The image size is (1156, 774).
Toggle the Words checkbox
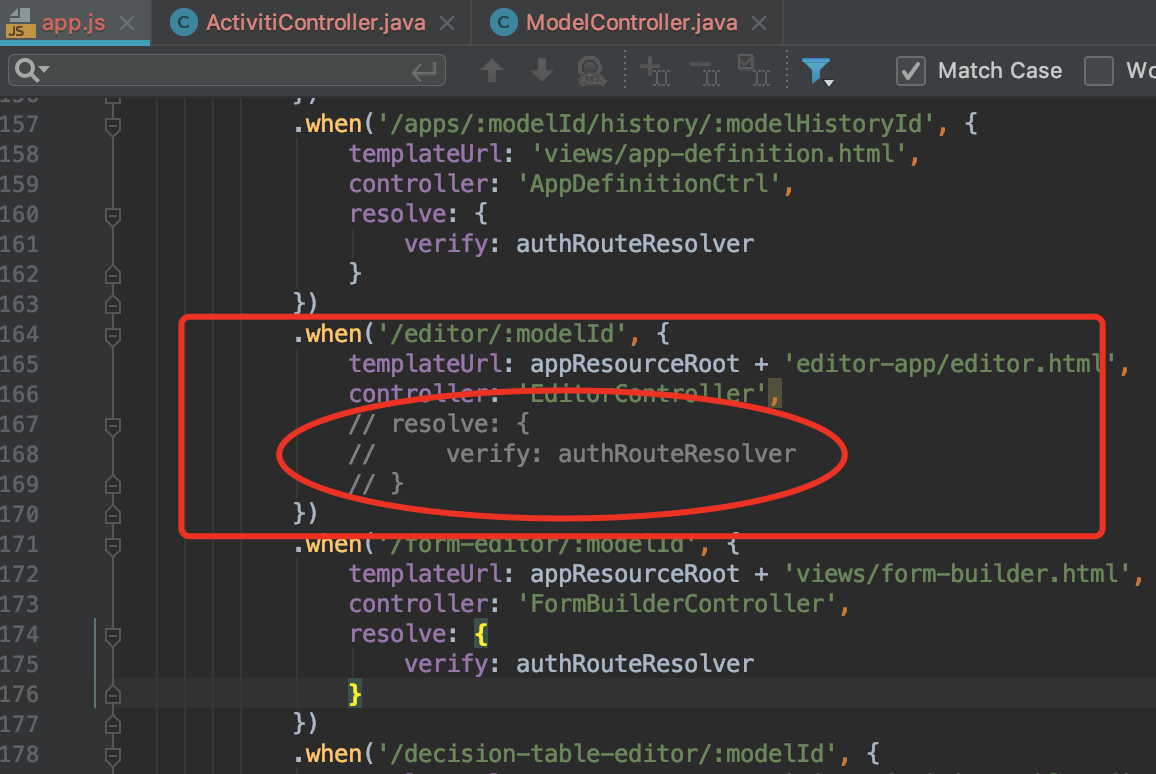[x=1098, y=72]
